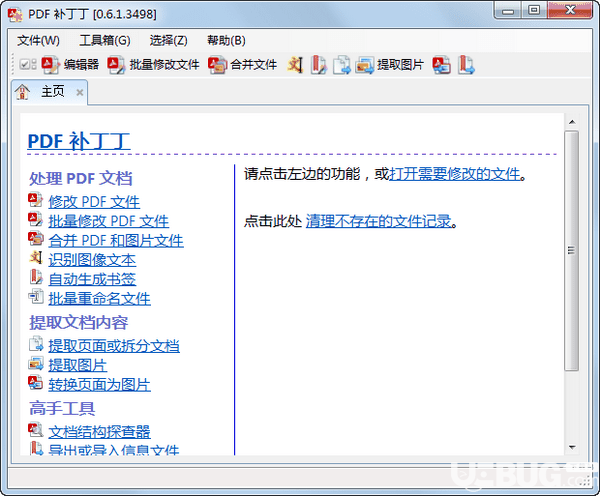
Task: Click the home icon on 主页 tab
Action: (22, 92)
